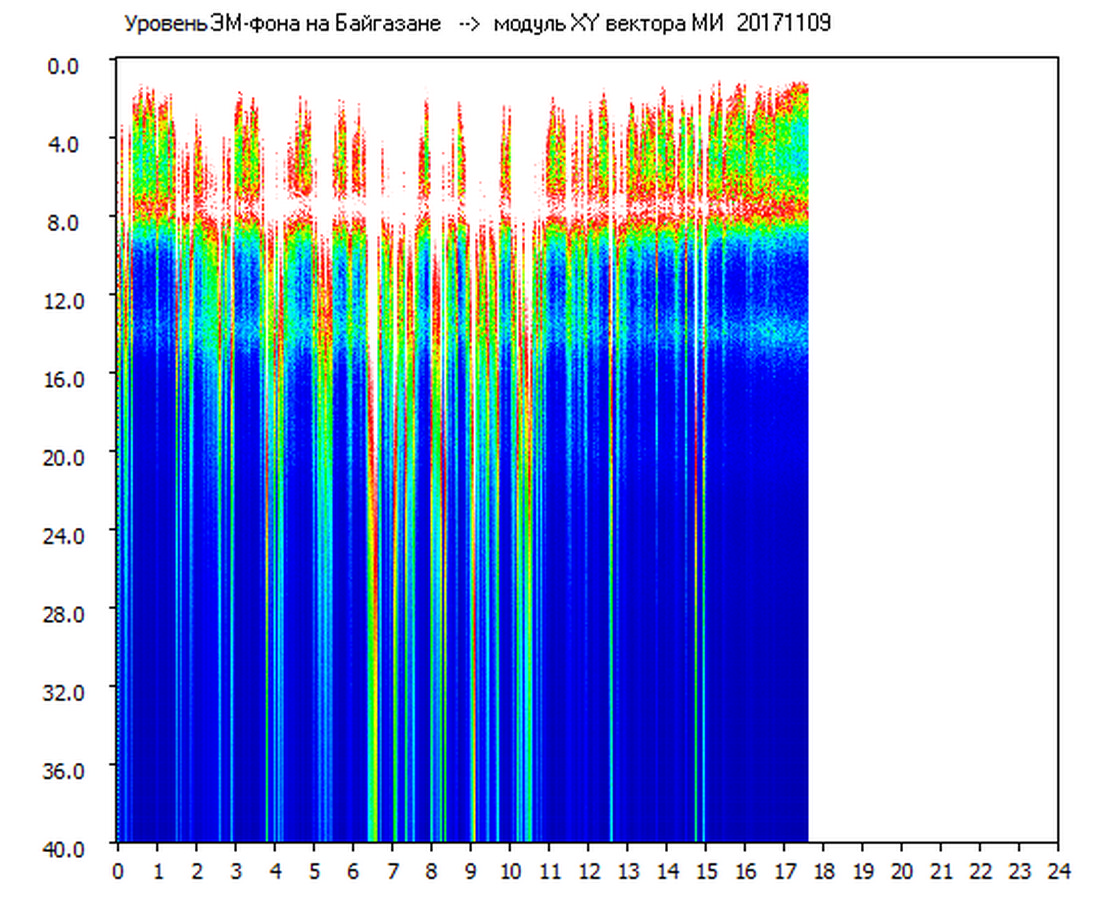This screenshot has width=1096, height=900.
Task: Pick the hour 18 tick label
Action: point(823,871)
